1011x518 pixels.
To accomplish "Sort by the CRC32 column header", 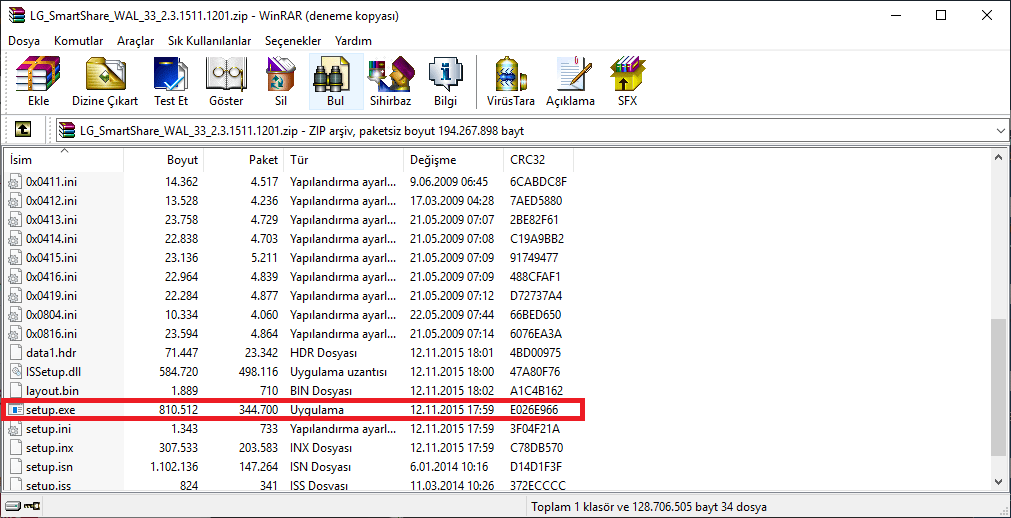I will click(x=527, y=160).
